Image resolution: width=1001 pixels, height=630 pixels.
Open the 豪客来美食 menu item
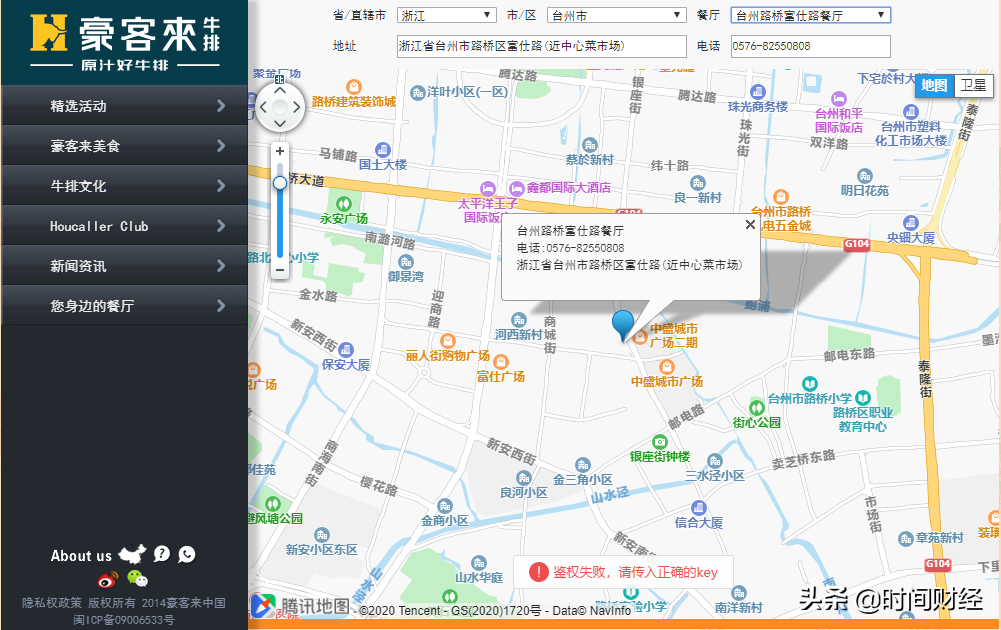click(x=124, y=146)
